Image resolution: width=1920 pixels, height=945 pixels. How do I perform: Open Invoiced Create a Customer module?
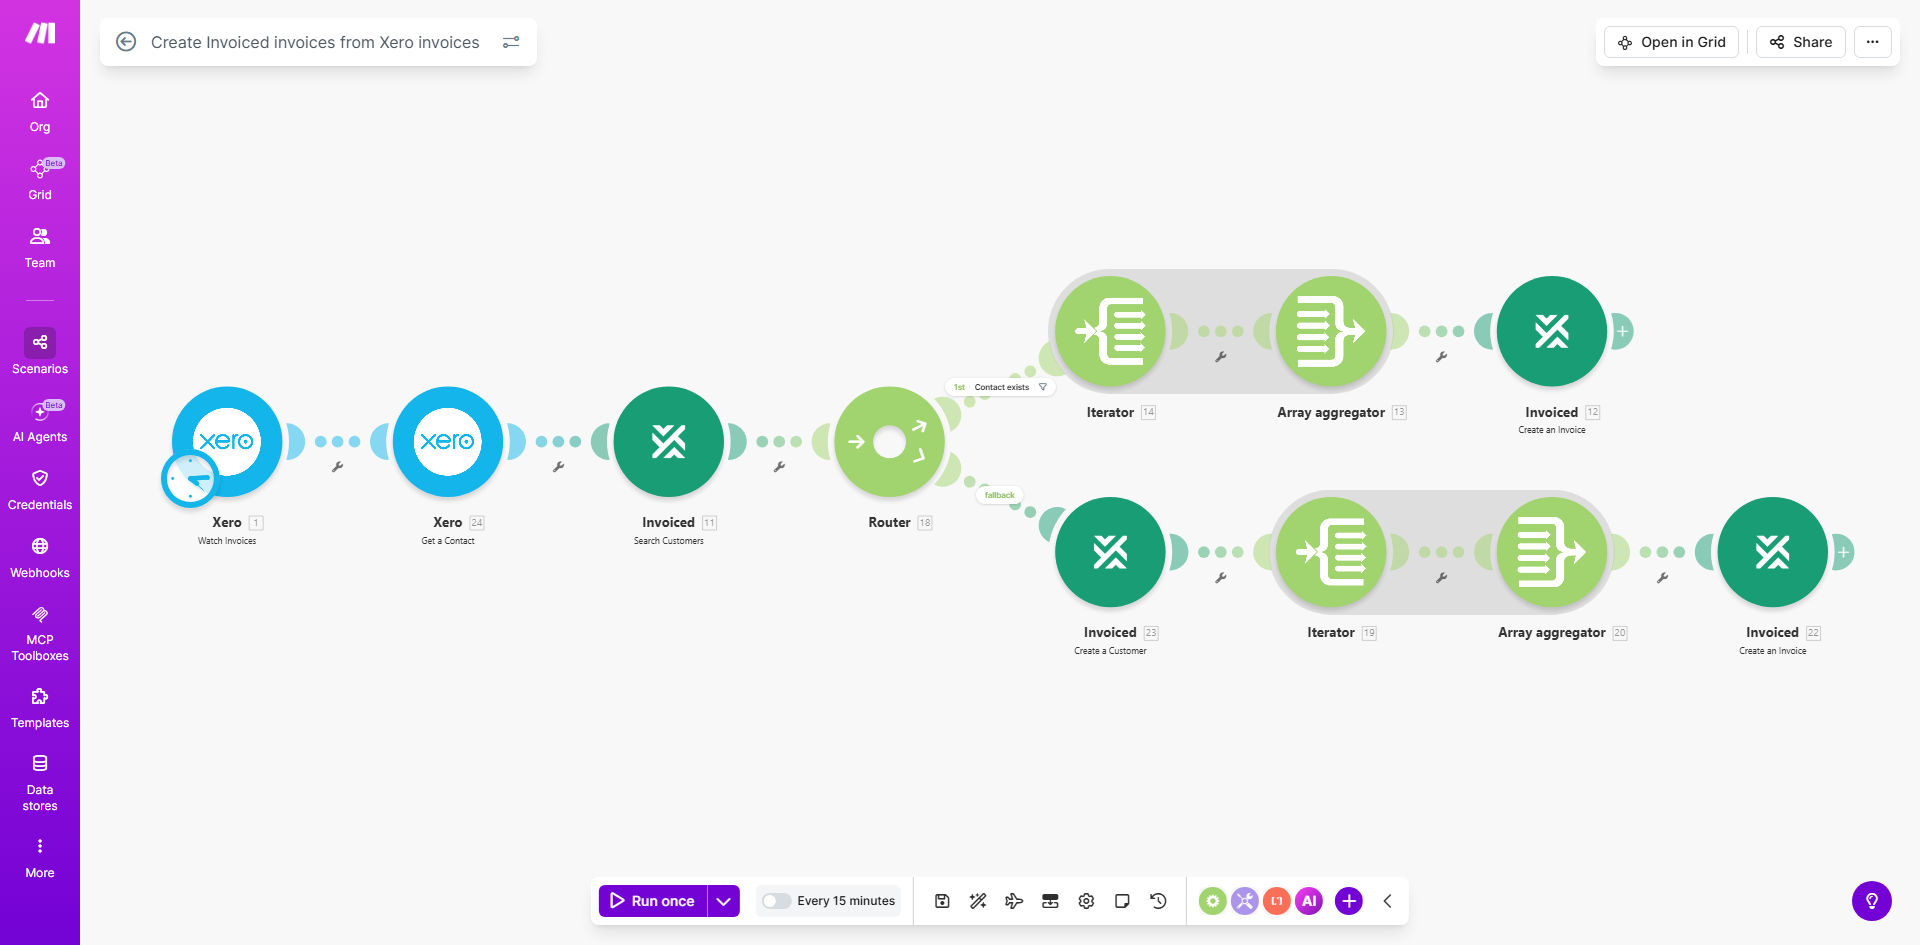click(1110, 552)
